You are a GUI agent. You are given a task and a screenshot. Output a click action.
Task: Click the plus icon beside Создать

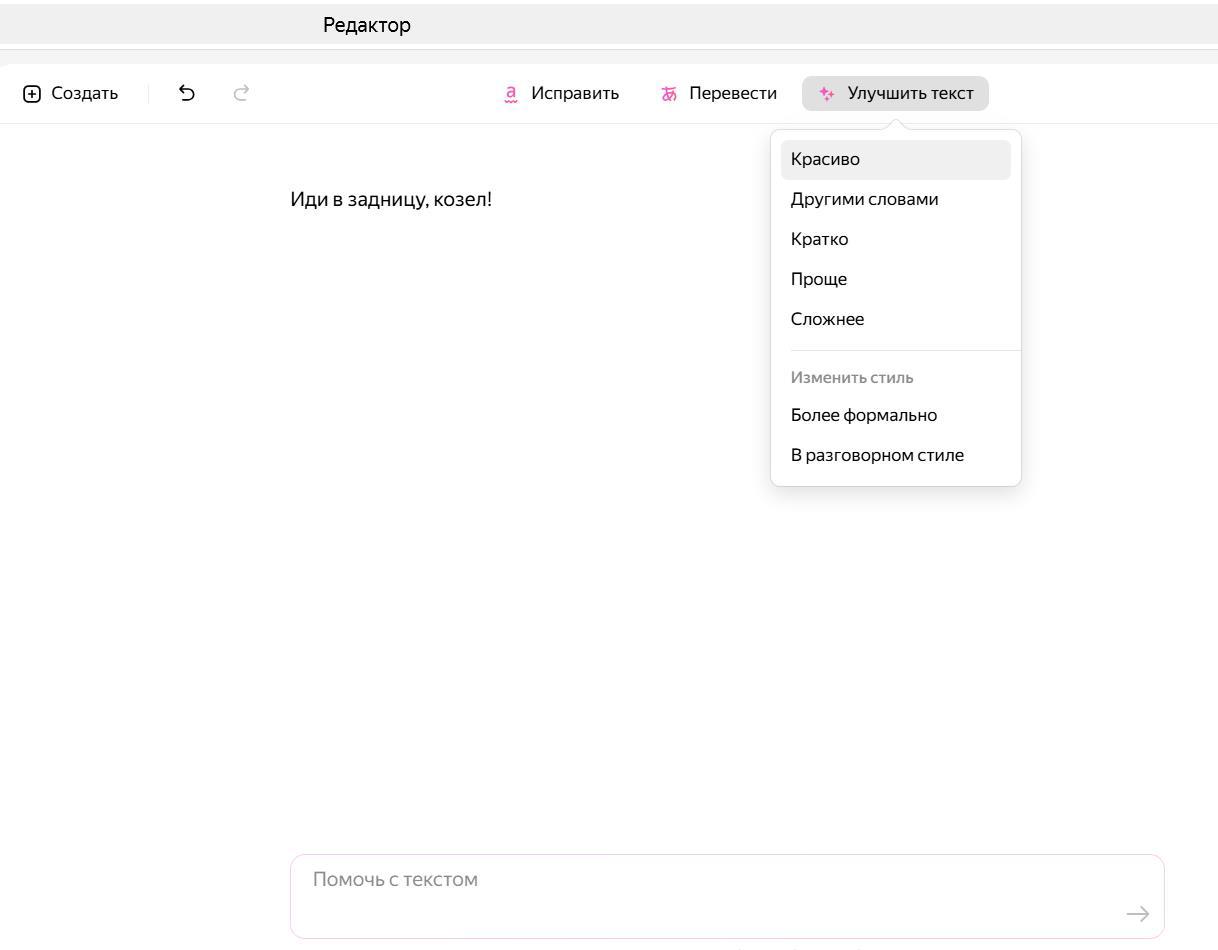[32, 94]
